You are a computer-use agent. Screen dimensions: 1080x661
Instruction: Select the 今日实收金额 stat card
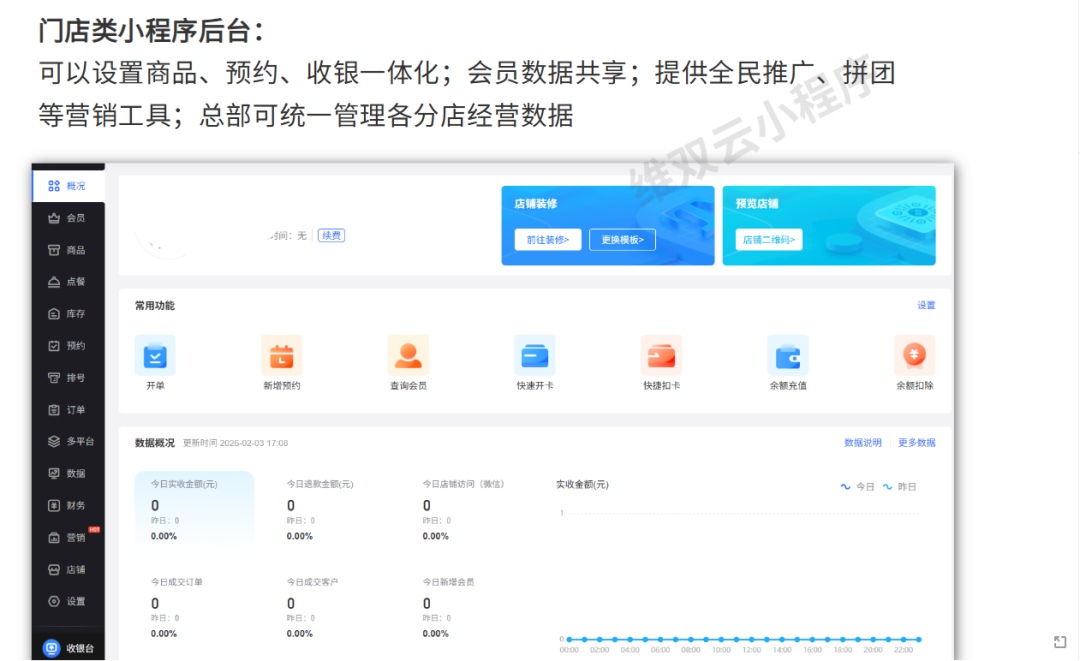click(194, 510)
